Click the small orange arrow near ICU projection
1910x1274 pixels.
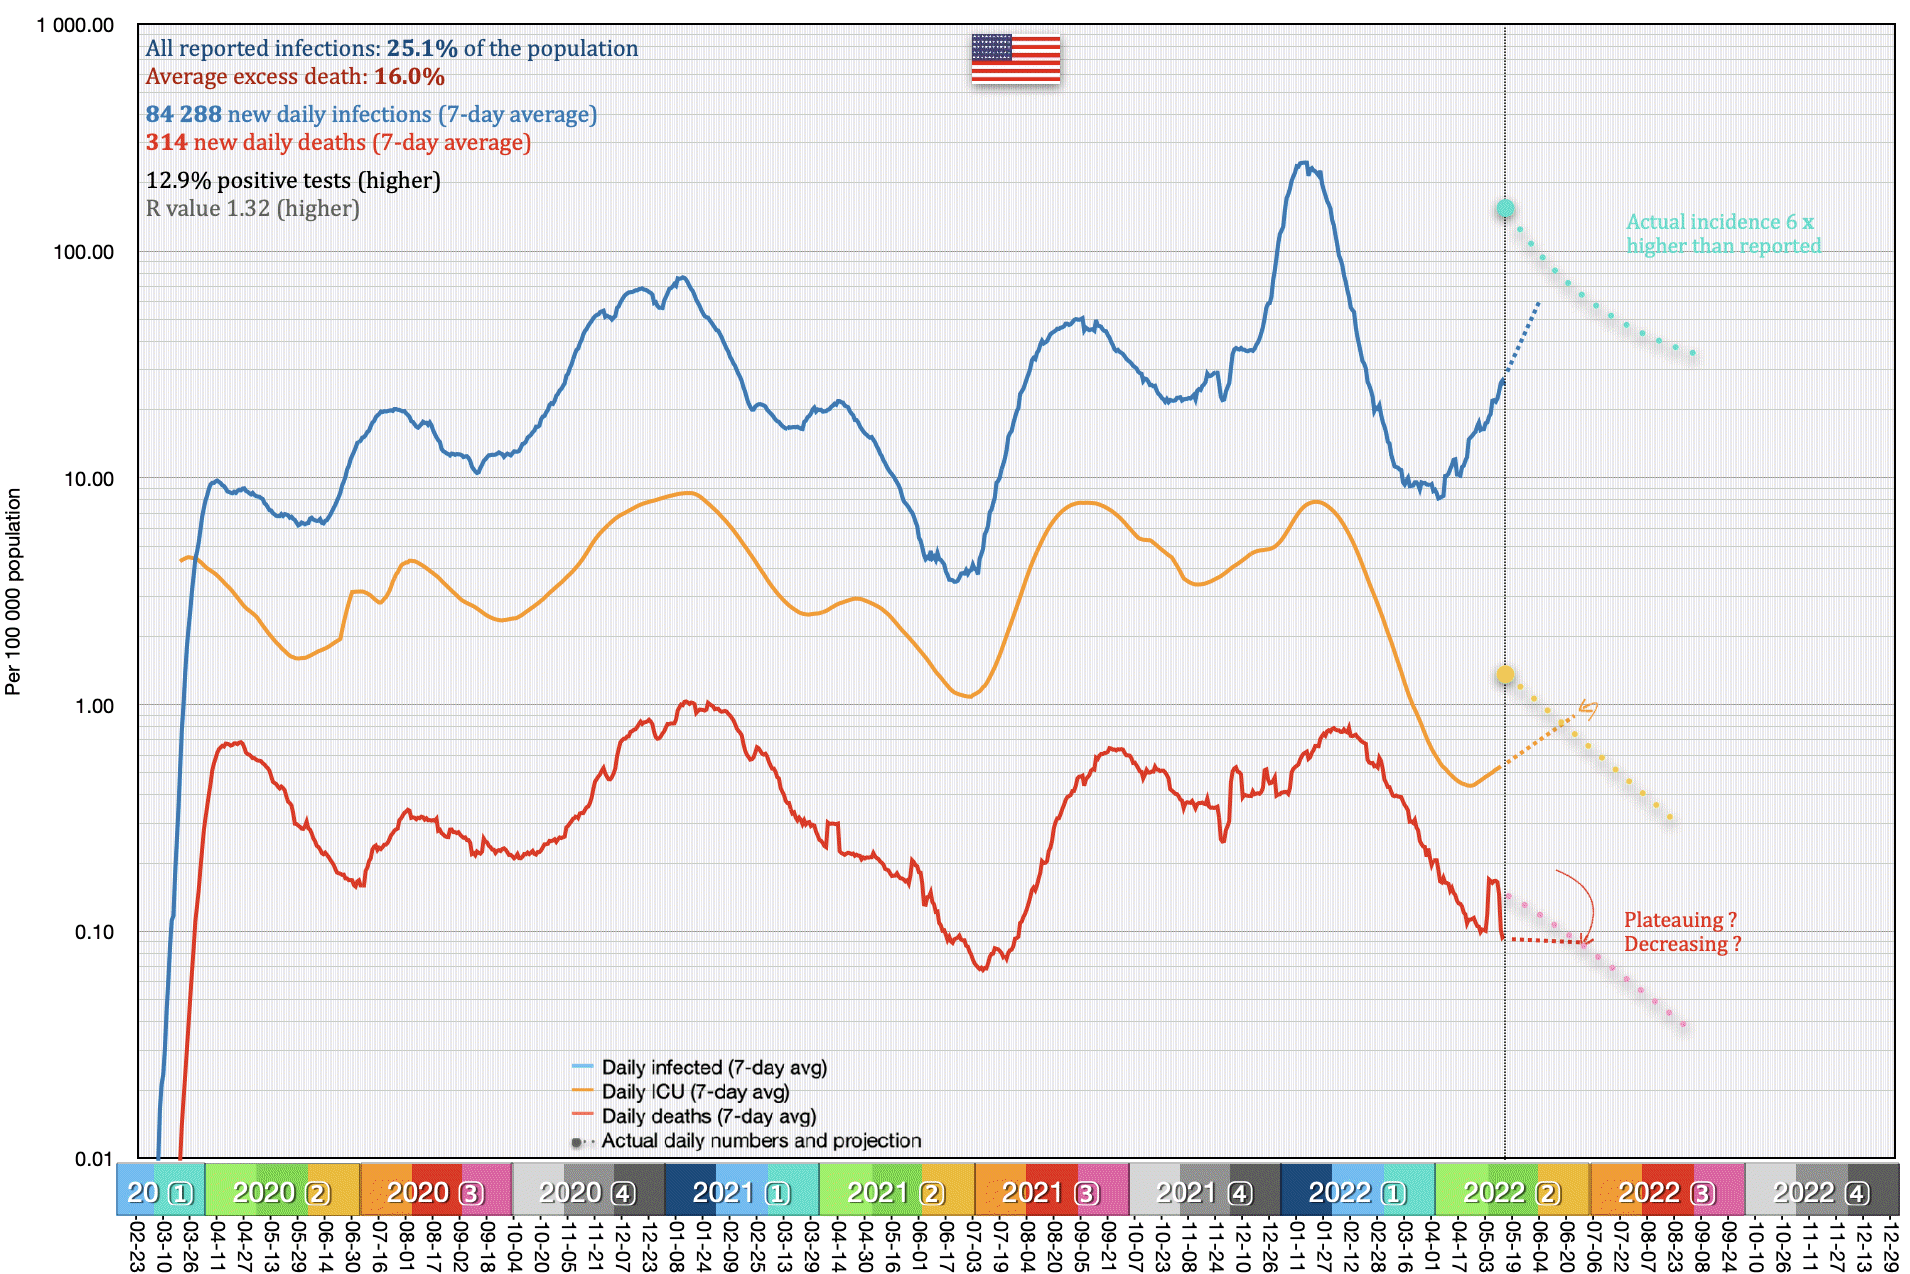coord(1587,709)
